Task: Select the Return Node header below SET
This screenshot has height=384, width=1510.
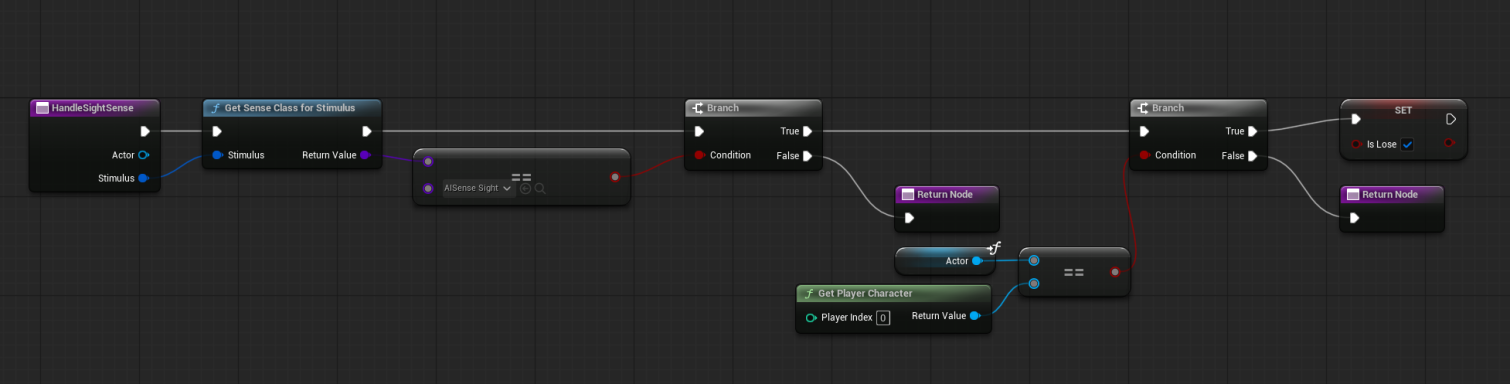Action: click(x=1392, y=194)
